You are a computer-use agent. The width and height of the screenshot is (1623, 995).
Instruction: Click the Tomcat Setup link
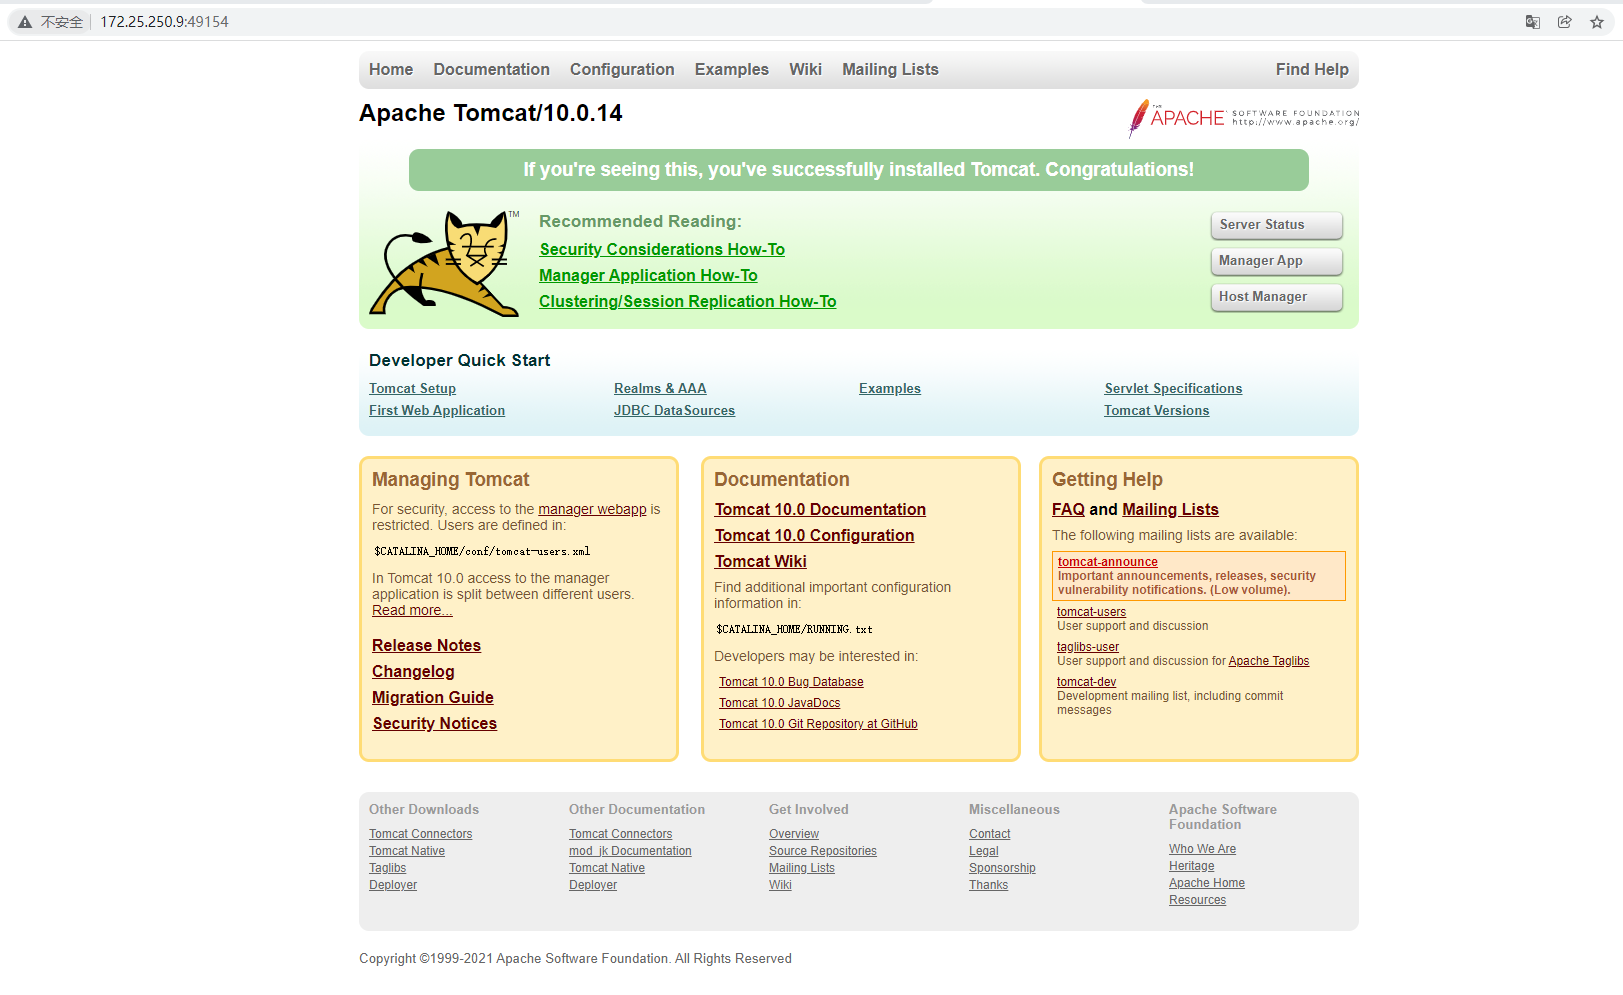coord(412,389)
